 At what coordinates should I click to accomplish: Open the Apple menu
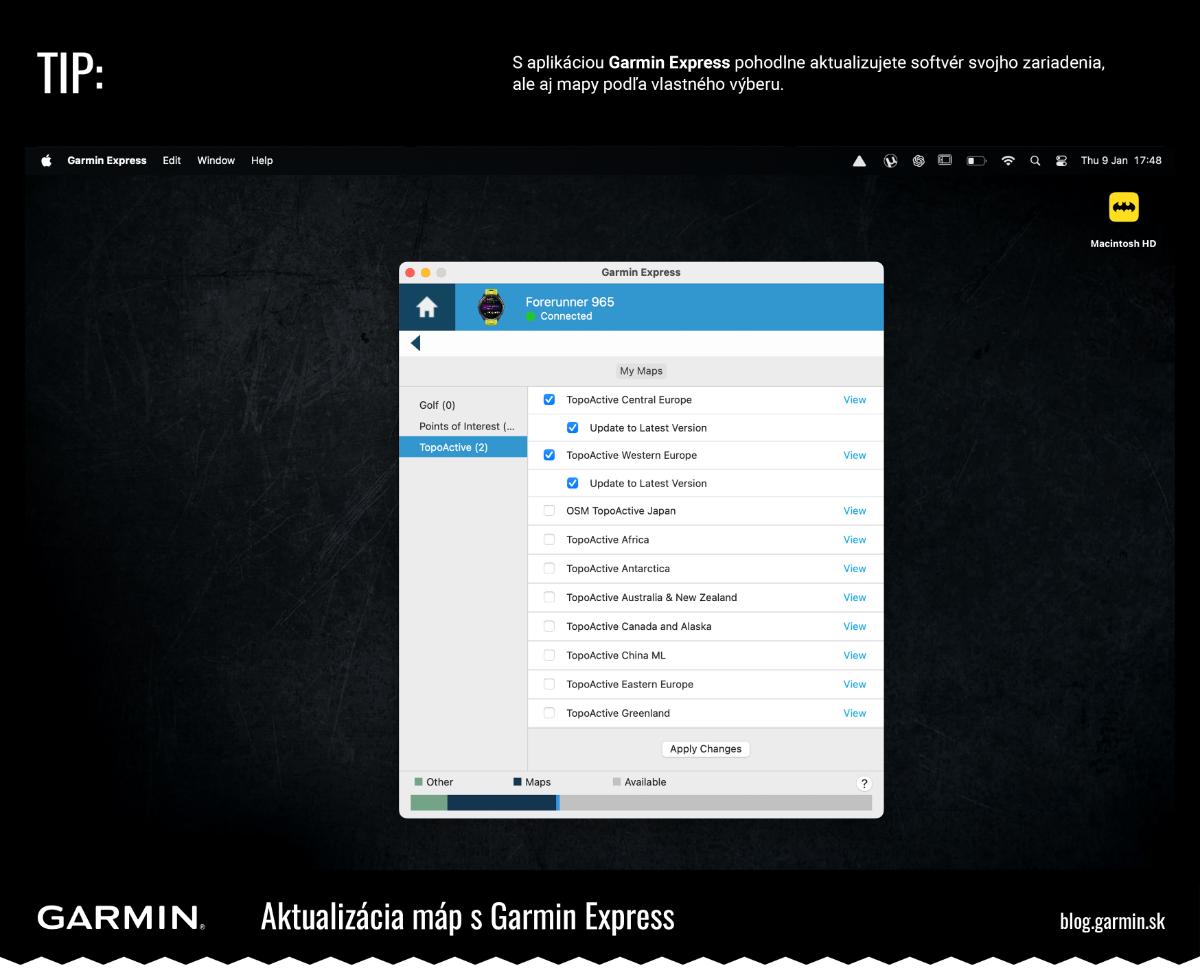[46, 160]
